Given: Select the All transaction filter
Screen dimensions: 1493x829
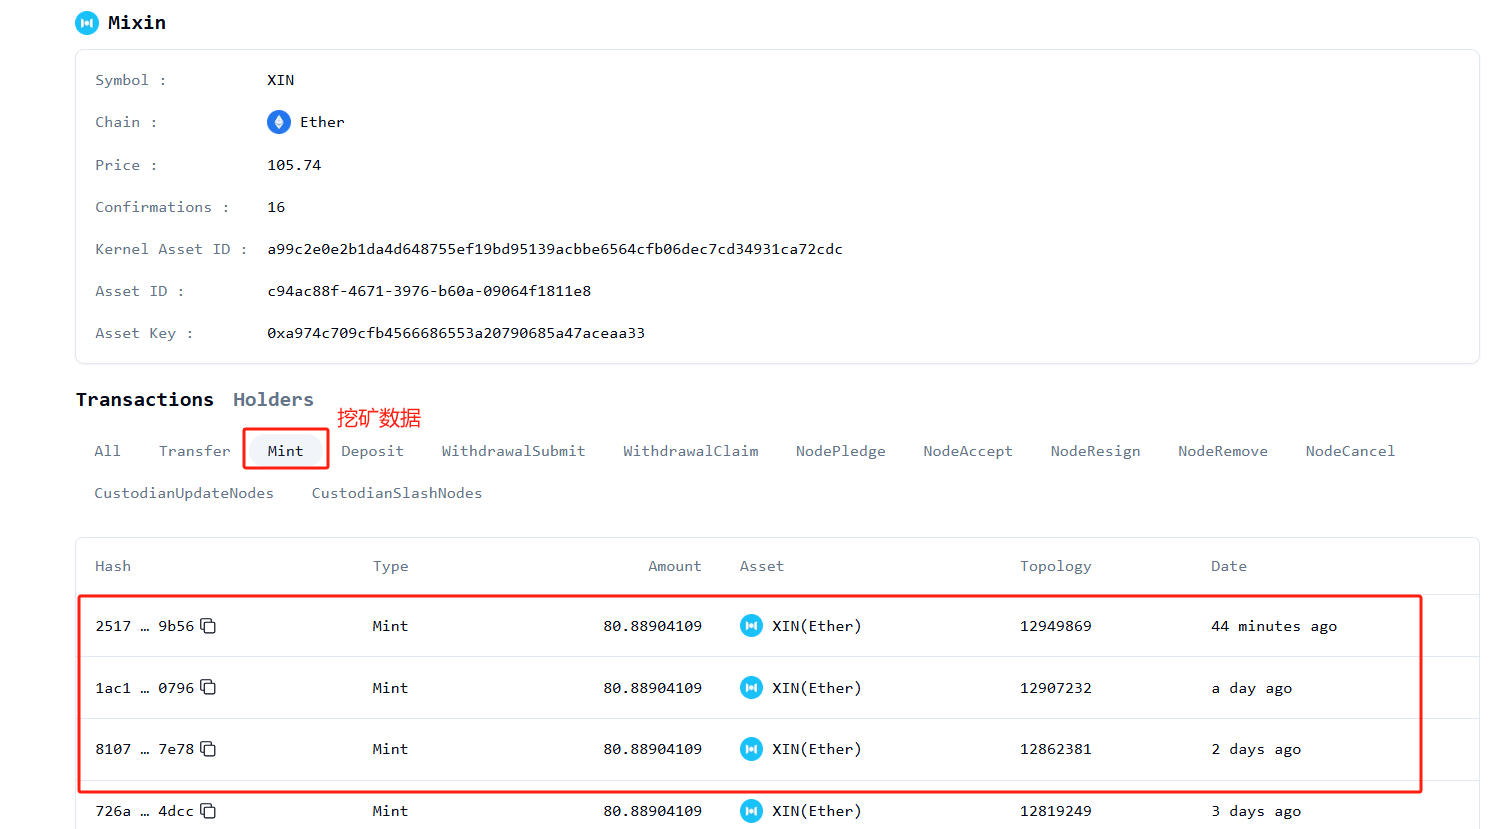Looking at the screenshot, I should tap(107, 451).
